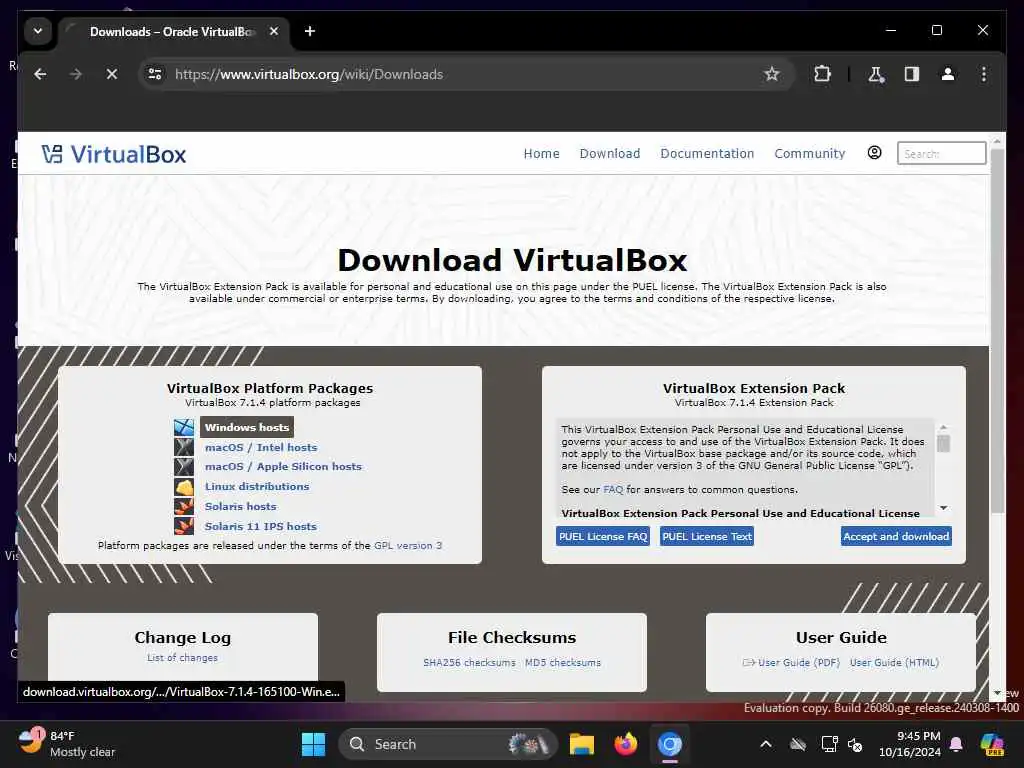Open the User Guide (HTML) link
Viewport: 1024px width, 768px height.
pos(894,662)
